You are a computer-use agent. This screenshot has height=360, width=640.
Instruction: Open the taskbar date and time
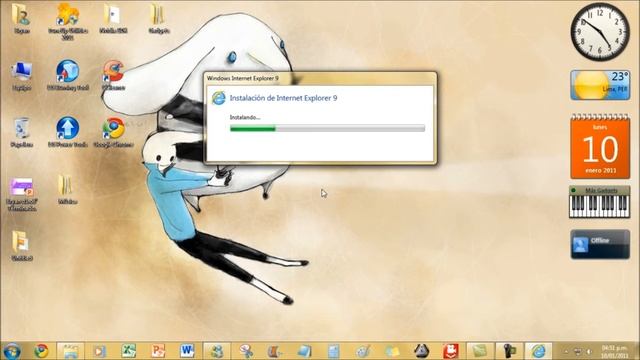[x=614, y=351]
